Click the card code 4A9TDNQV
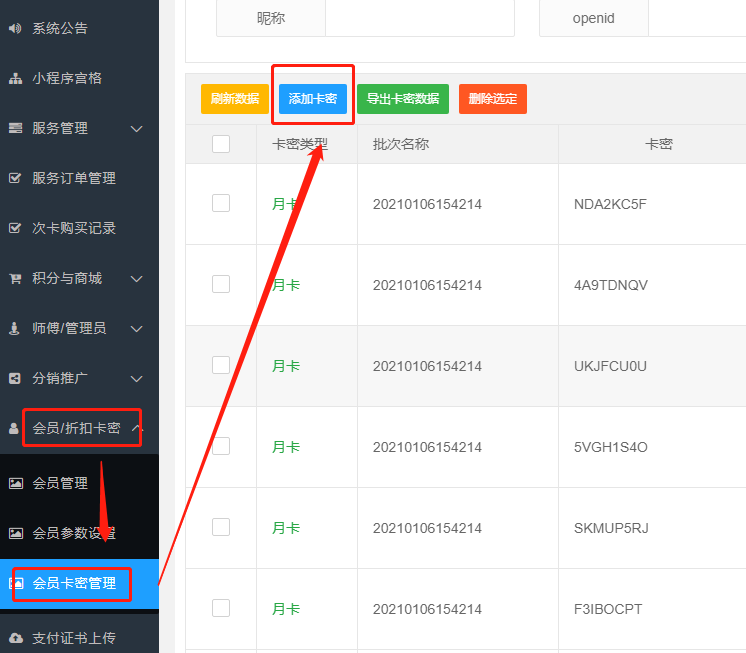 coord(610,285)
